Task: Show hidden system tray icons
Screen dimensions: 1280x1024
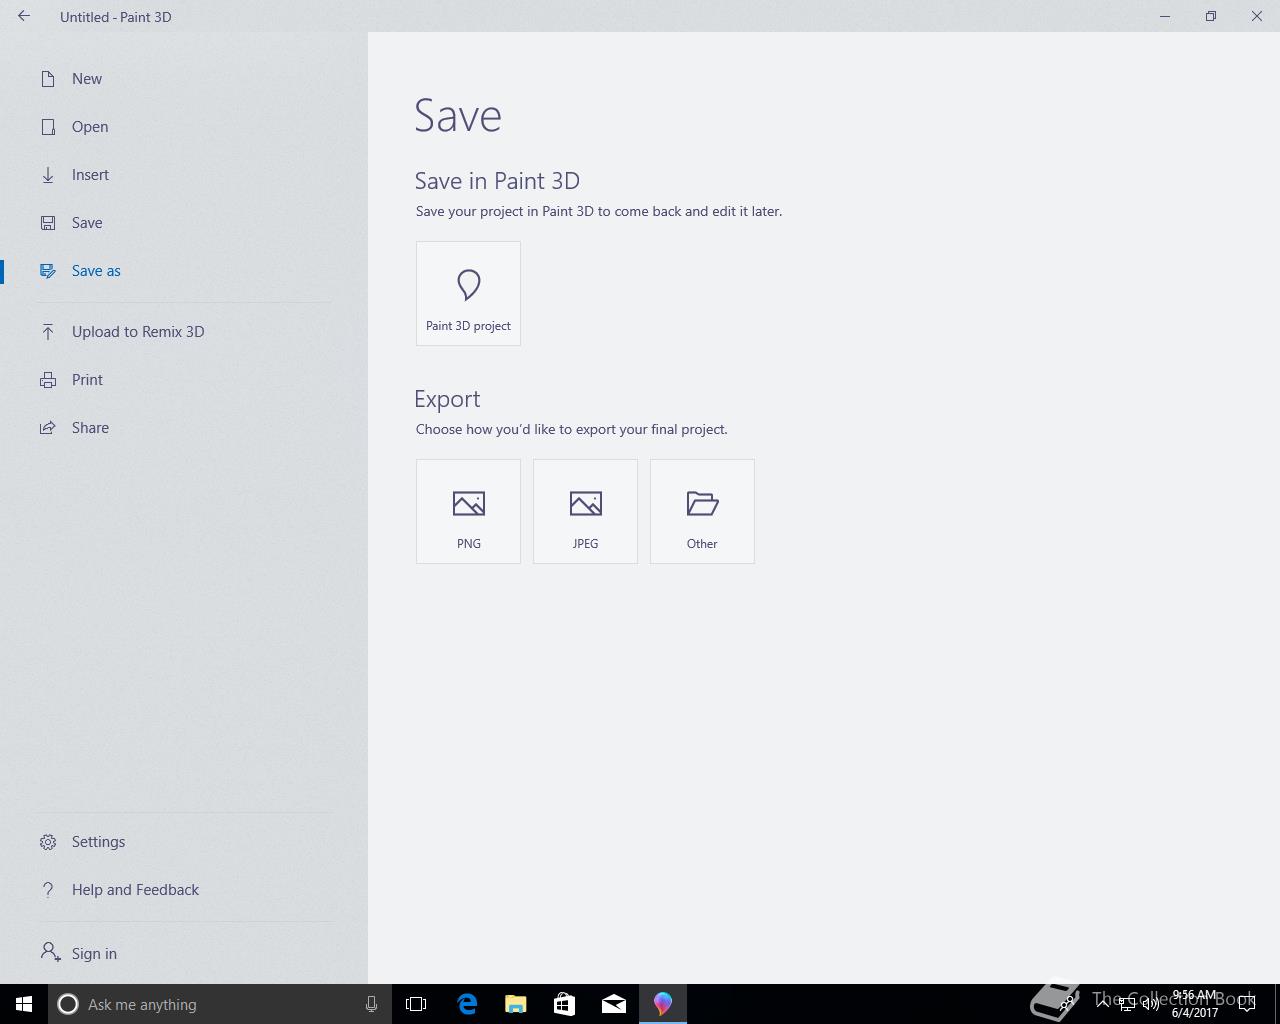Action: 1103,1004
